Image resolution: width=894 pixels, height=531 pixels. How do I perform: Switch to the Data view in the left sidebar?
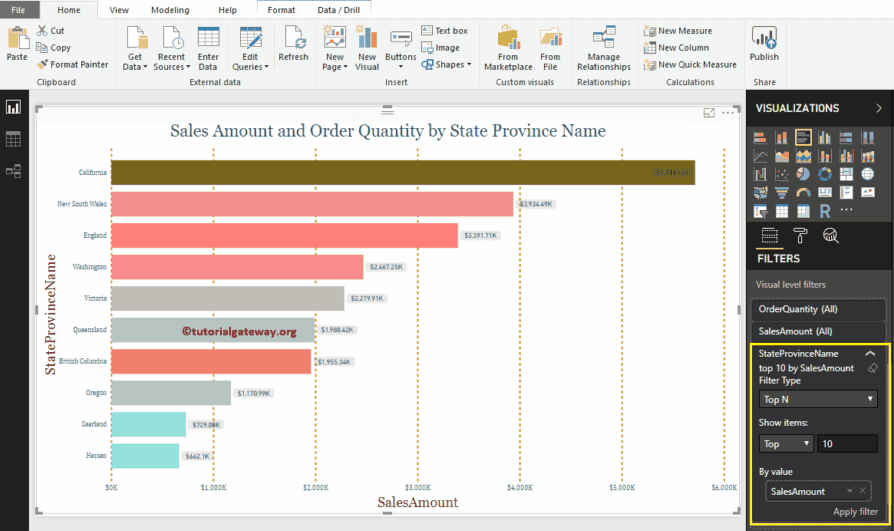click(x=14, y=139)
